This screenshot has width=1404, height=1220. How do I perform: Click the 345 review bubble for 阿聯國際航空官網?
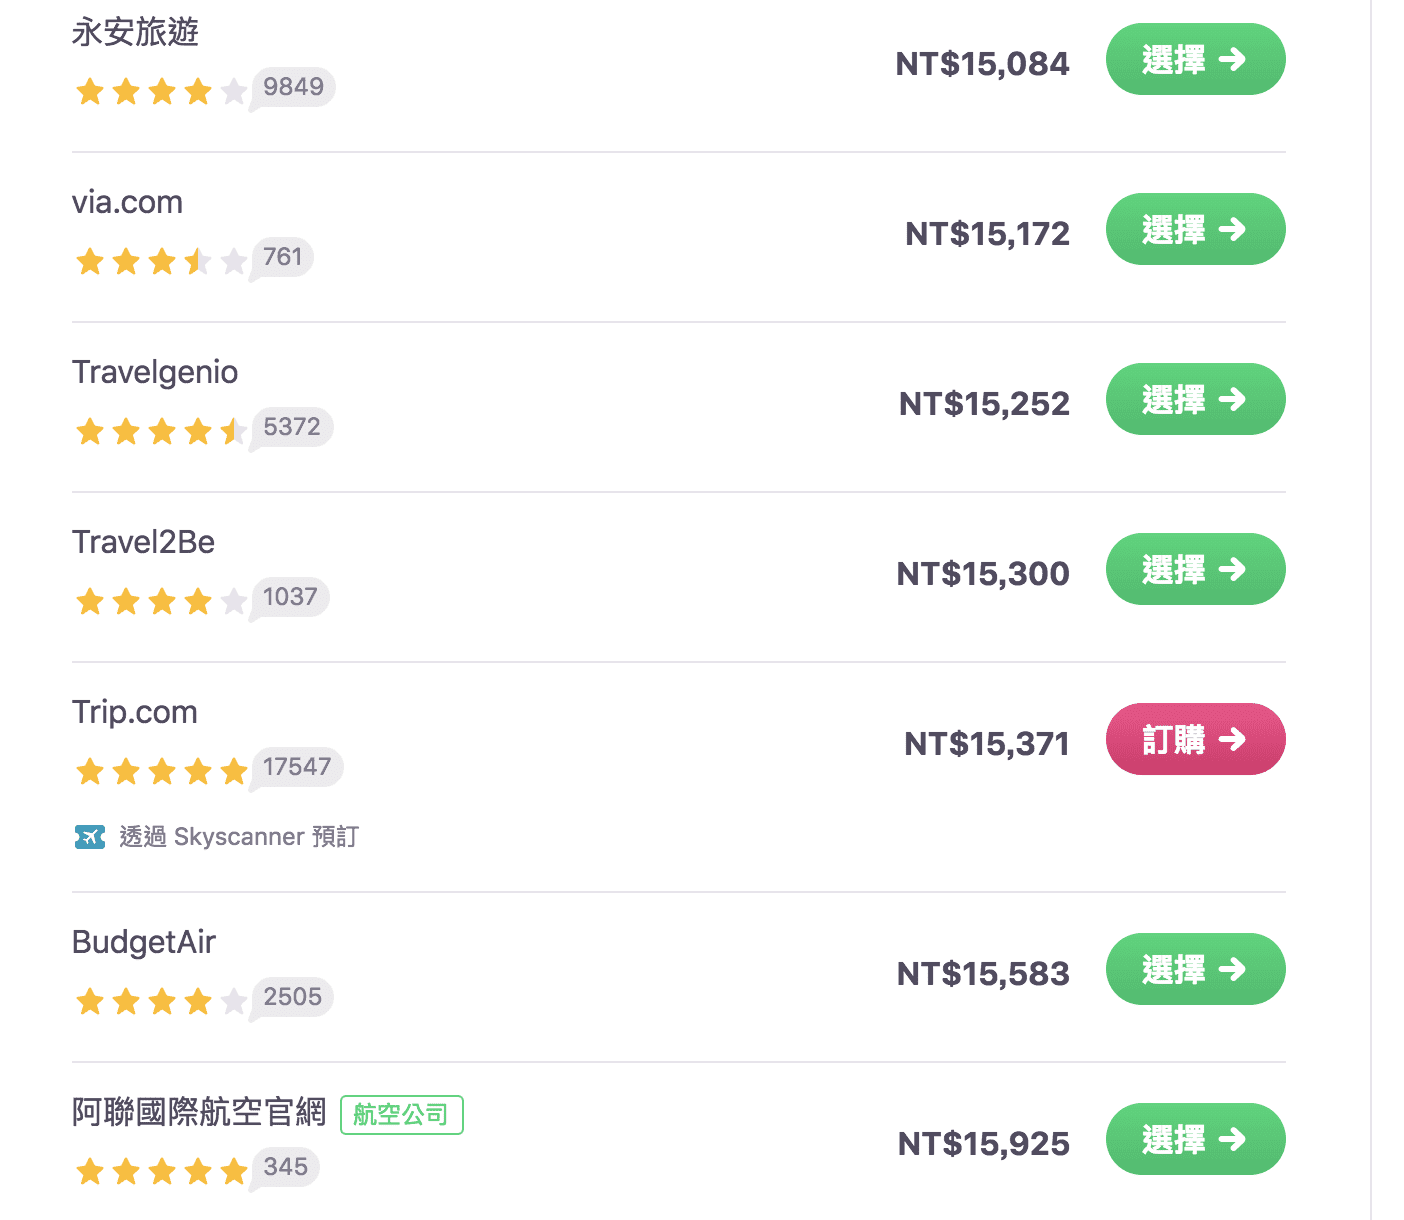[x=285, y=1168]
